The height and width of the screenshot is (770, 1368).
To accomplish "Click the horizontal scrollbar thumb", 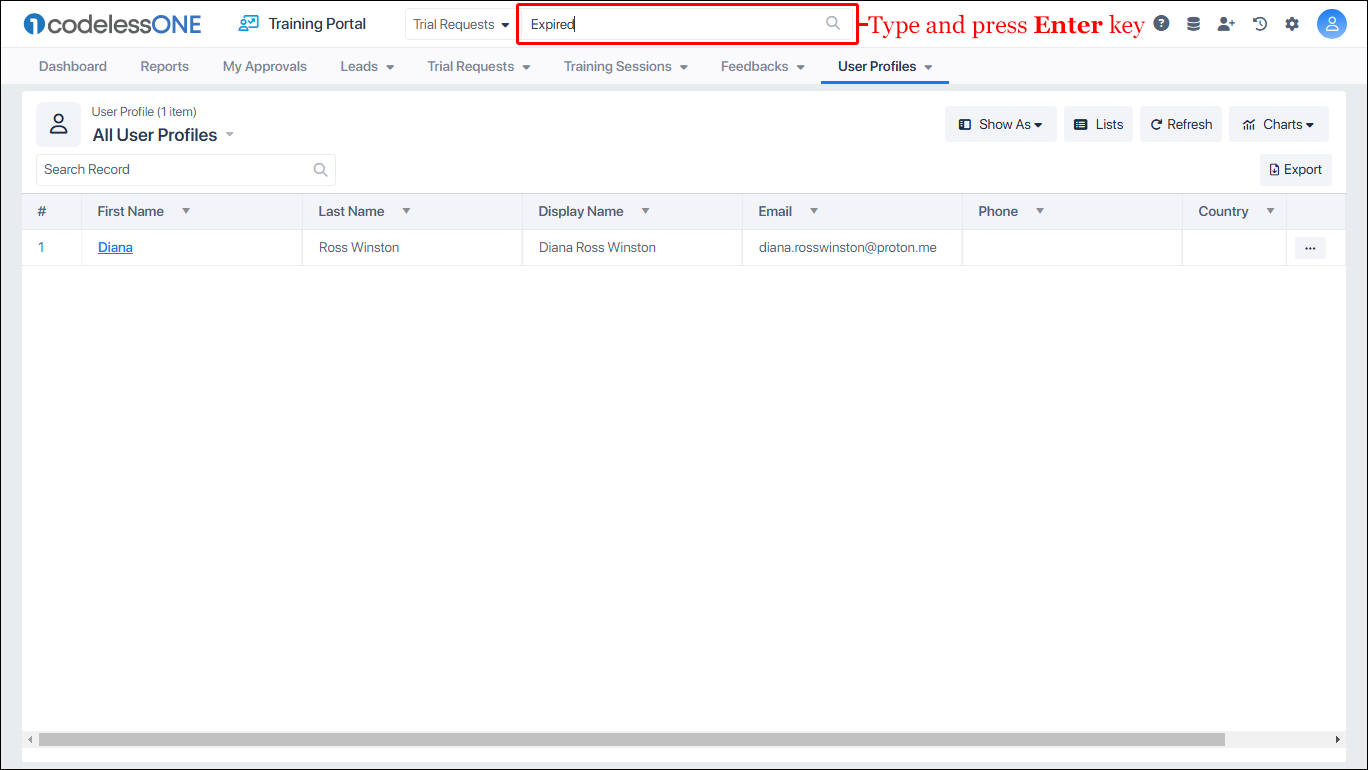I will coord(632,740).
